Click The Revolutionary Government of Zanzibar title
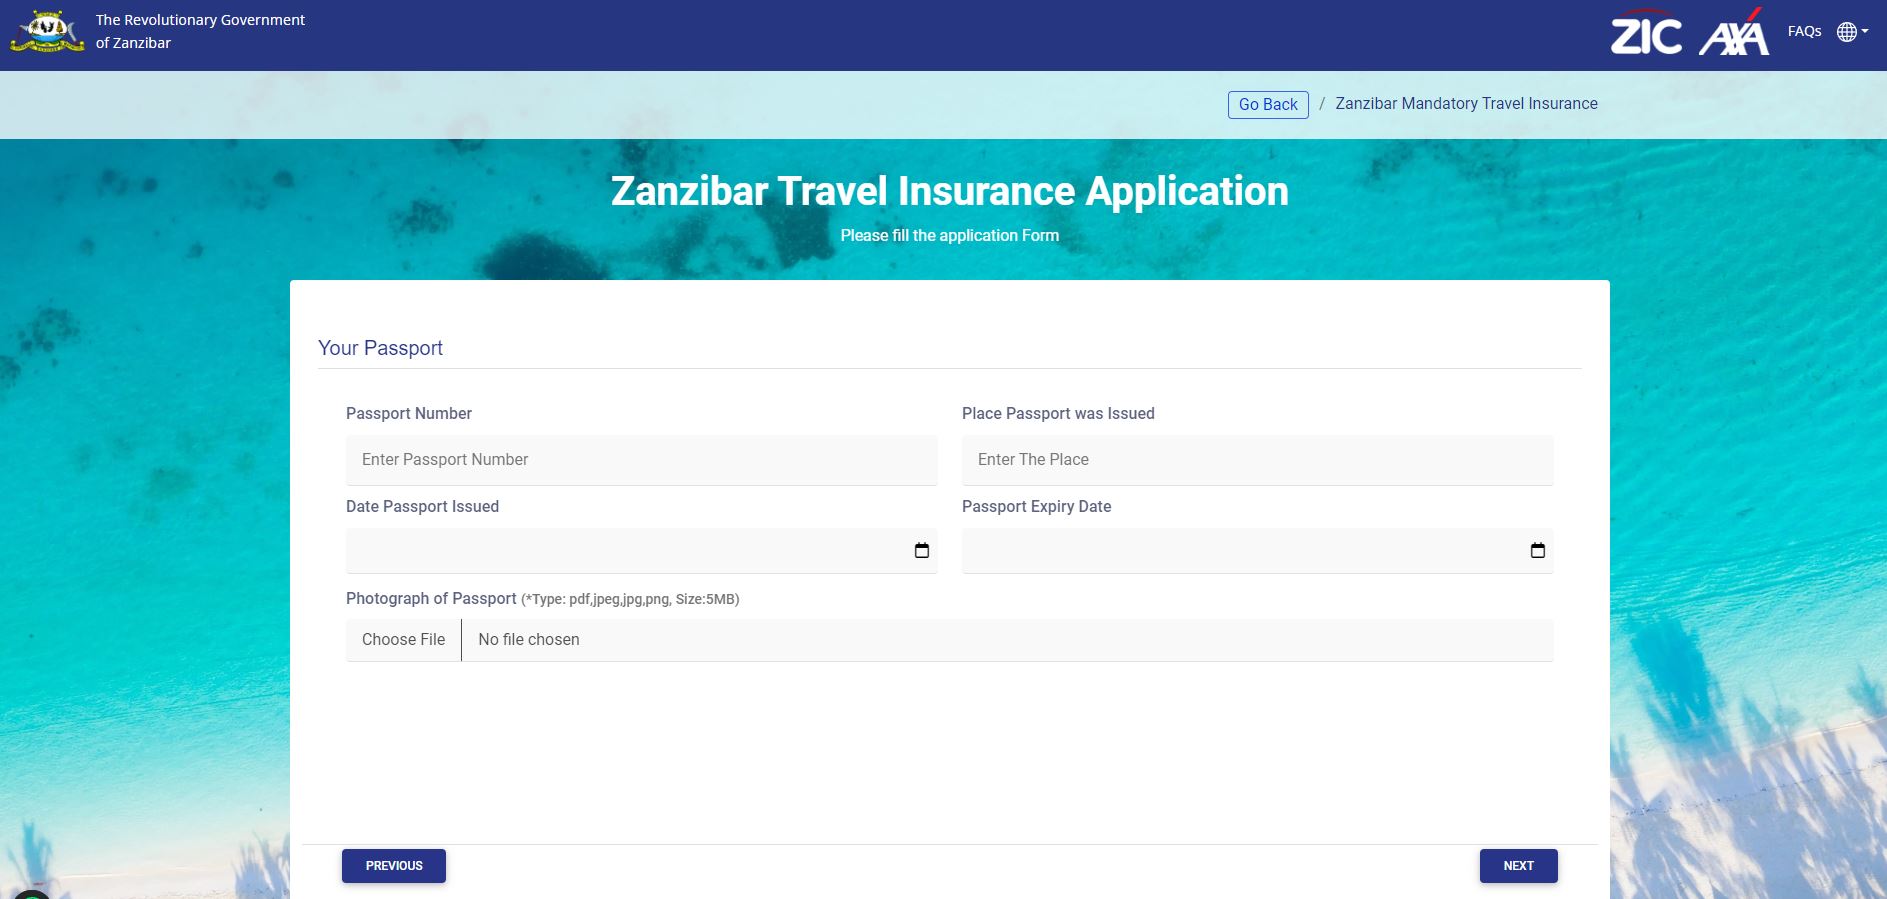The image size is (1887, 899). [x=200, y=31]
